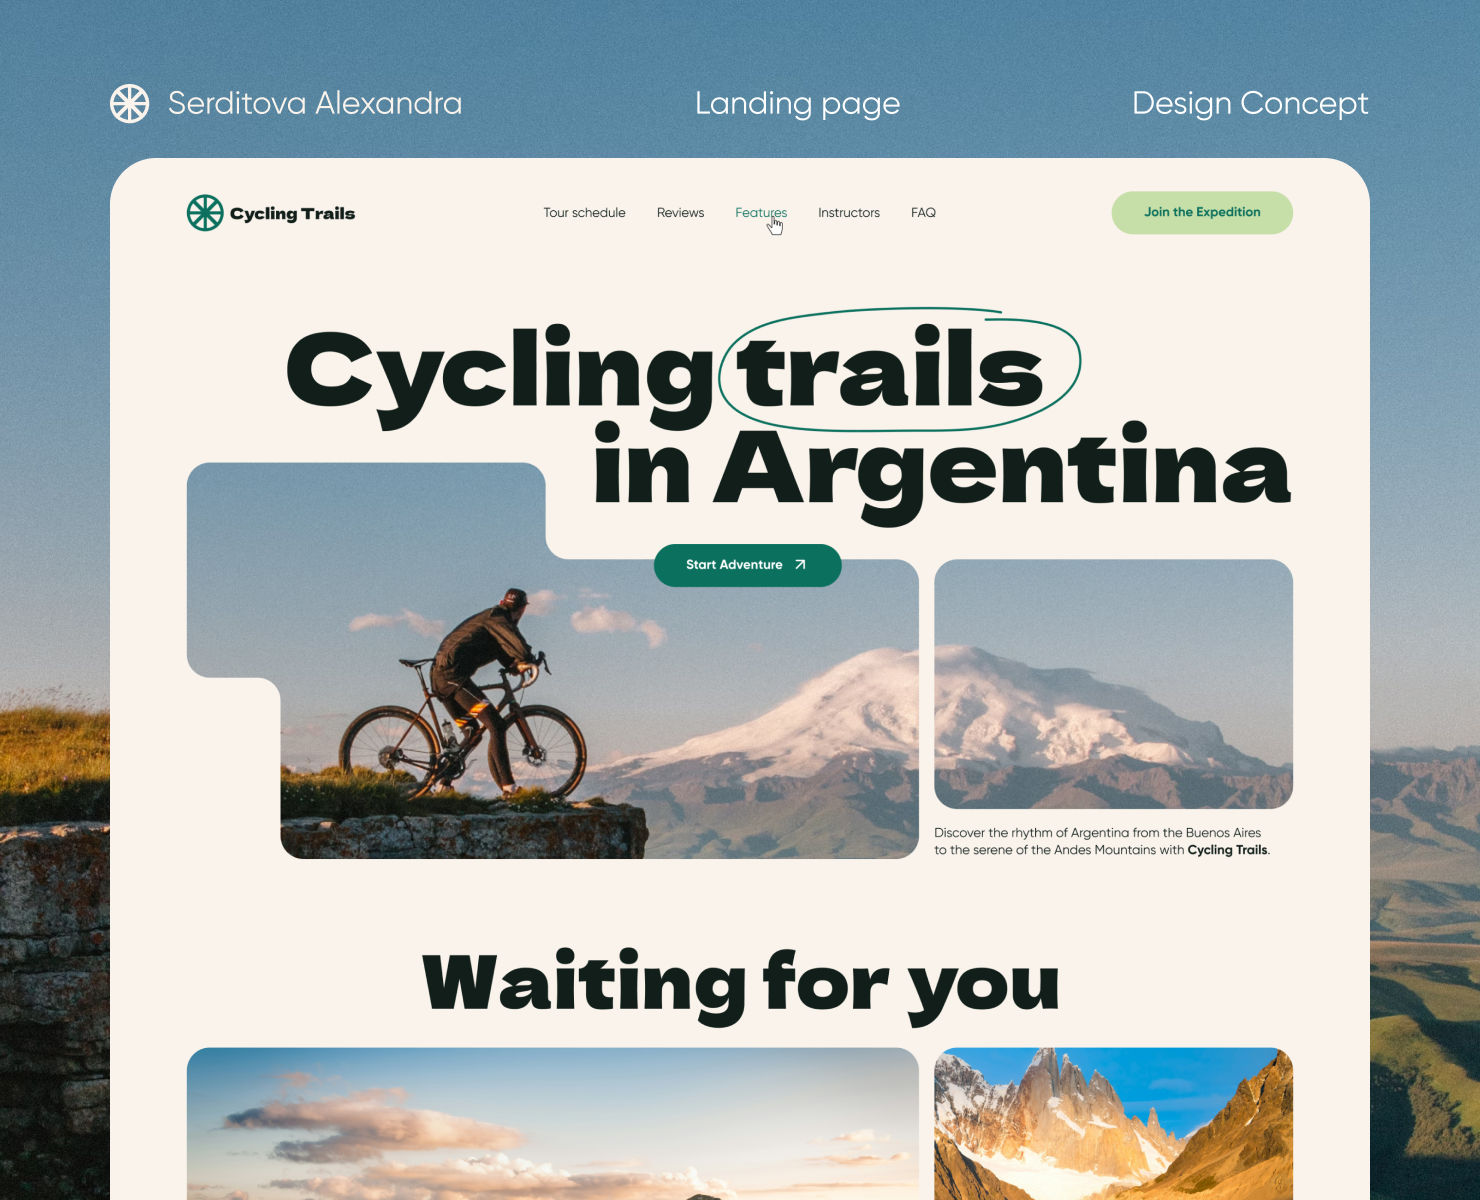1480x1200 pixels.
Task: Click the Cycling Trails brand name text
Action: click(292, 214)
